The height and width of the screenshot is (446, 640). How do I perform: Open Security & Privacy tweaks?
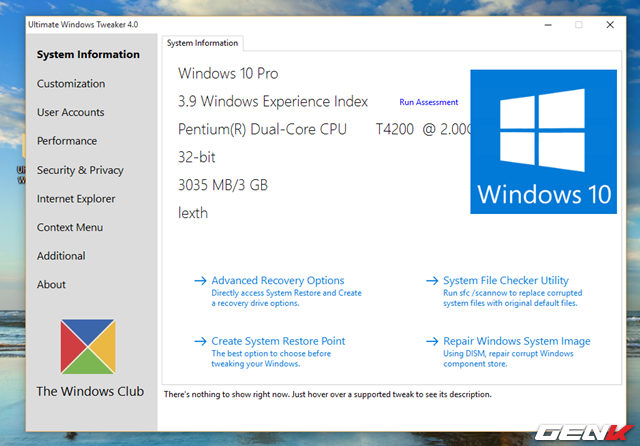tap(80, 170)
